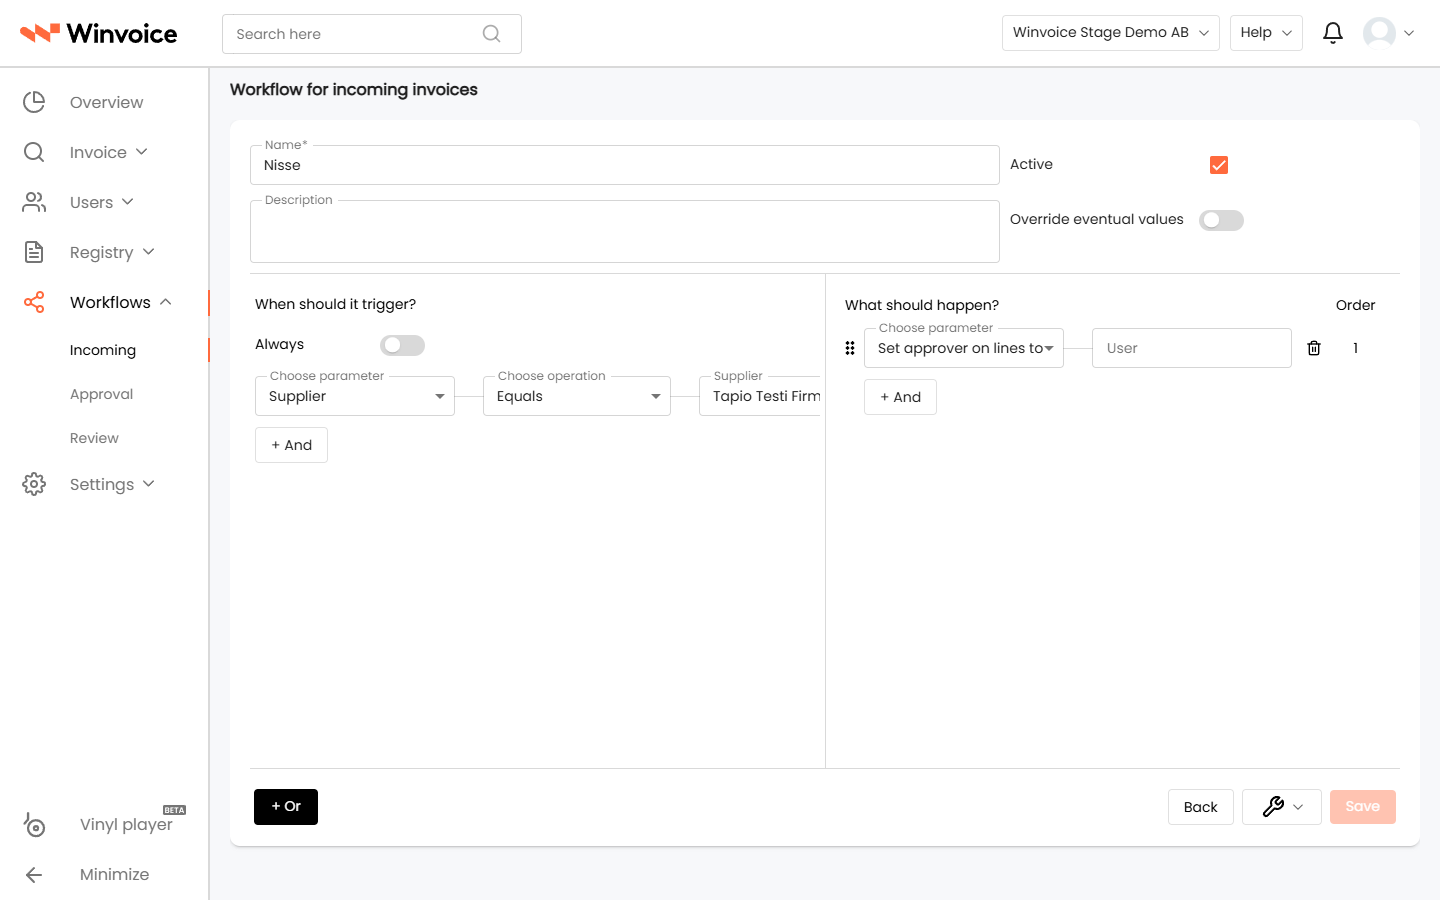Click the Registry document icon
Image resolution: width=1440 pixels, height=900 pixels.
click(34, 252)
